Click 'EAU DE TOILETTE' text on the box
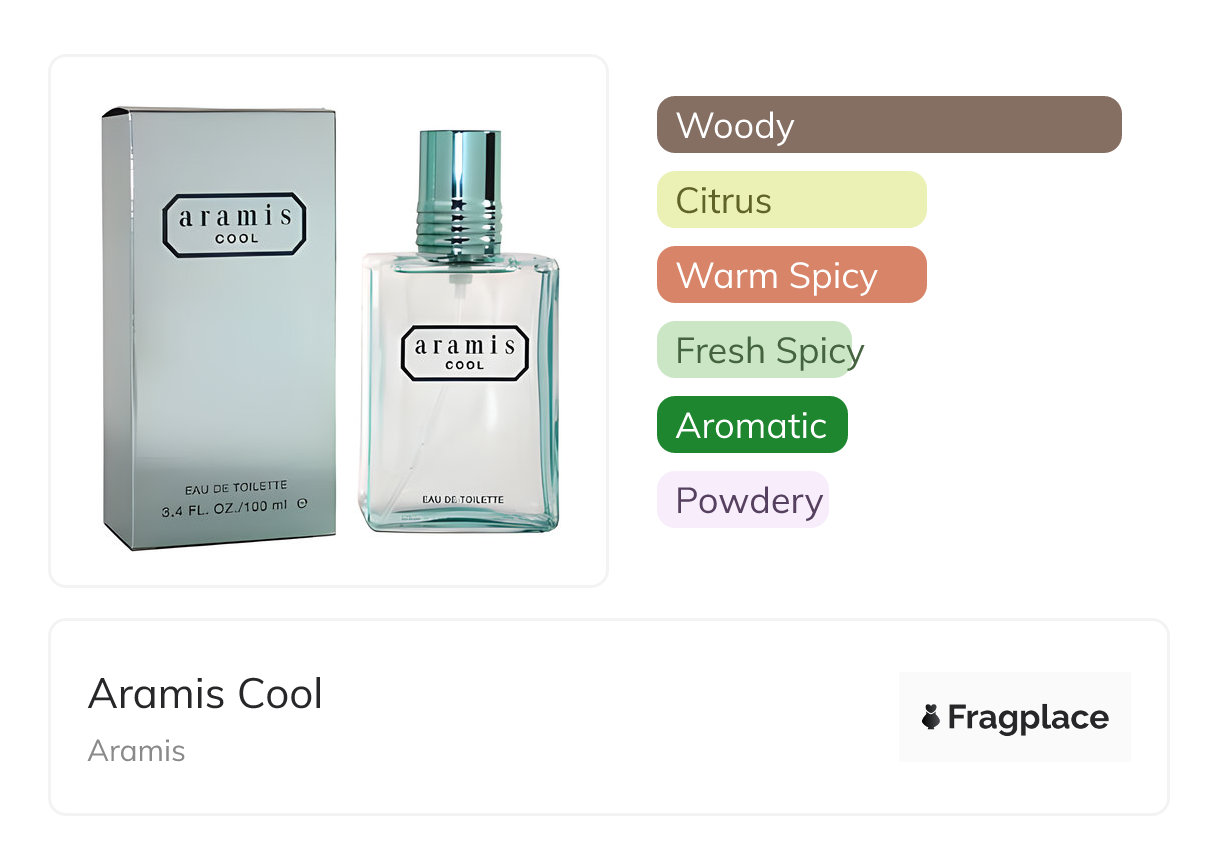1218x864 pixels. coord(235,487)
